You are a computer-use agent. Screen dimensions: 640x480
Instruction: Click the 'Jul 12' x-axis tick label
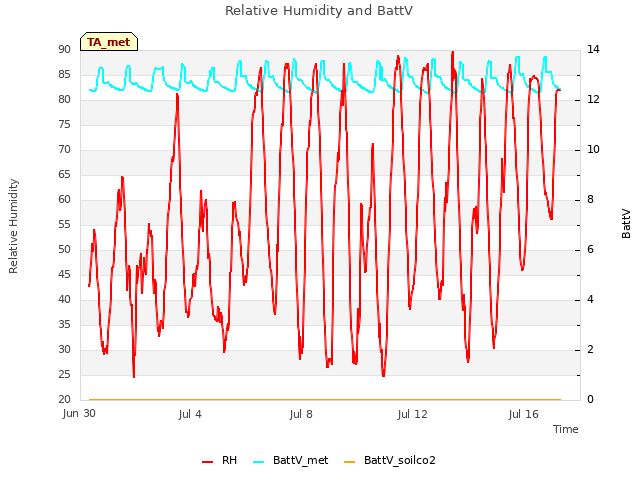pos(412,414)
